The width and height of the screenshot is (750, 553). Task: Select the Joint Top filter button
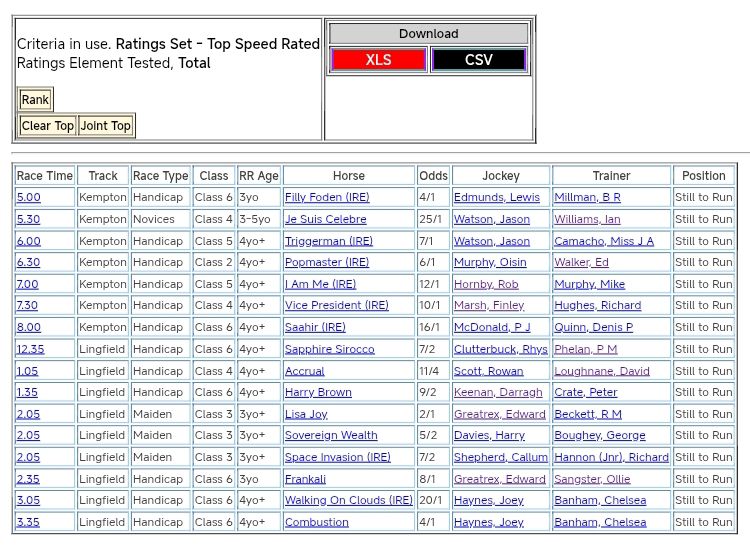click(x=106, y=126)
